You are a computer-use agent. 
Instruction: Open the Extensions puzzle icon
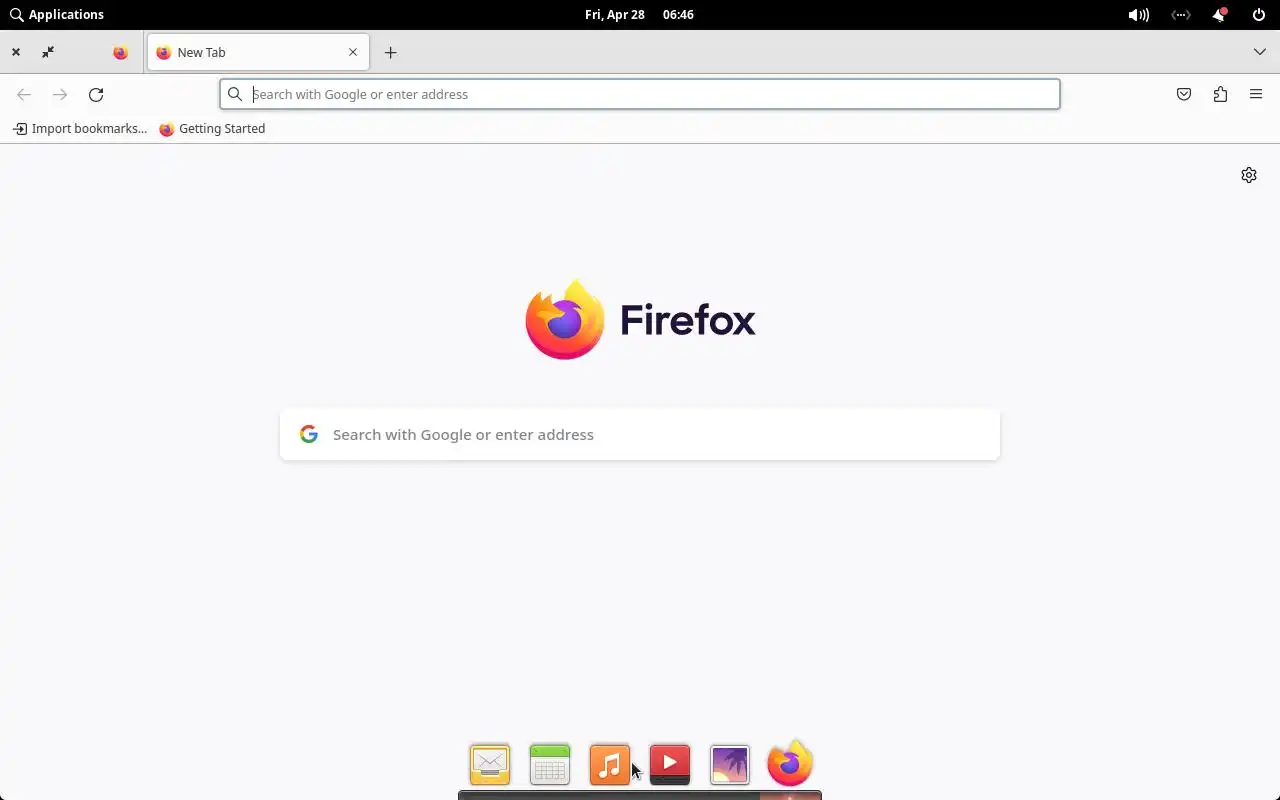point(1220,94)
